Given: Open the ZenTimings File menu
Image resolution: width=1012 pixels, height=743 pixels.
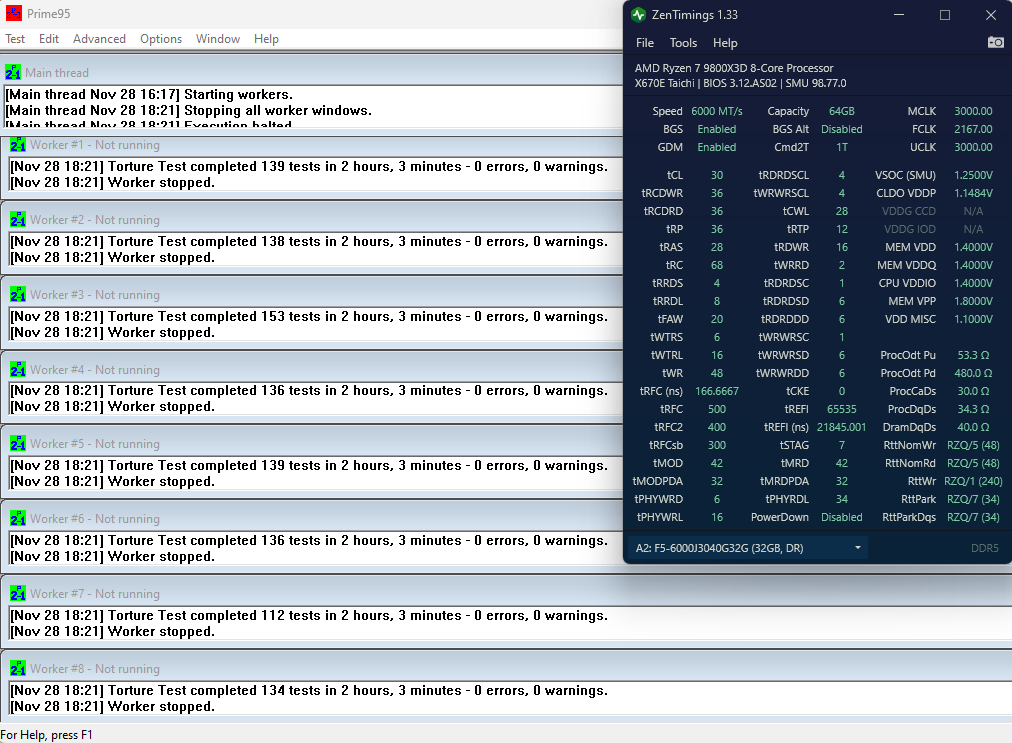Looking at the screenshot, I should click(645, 43).
